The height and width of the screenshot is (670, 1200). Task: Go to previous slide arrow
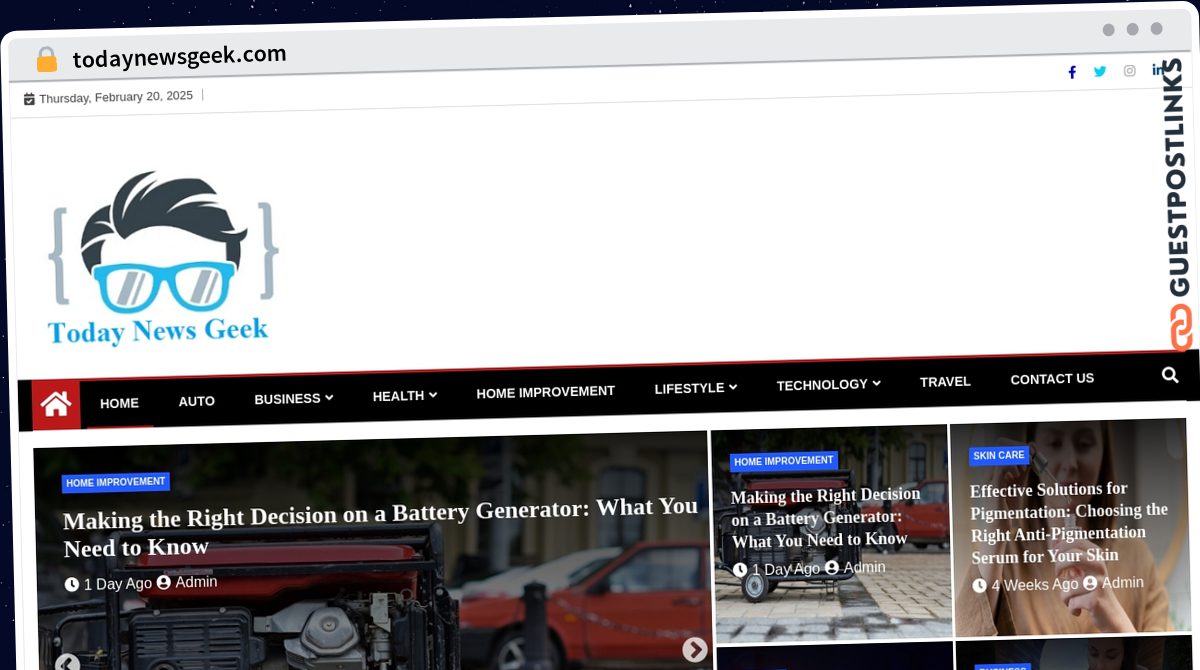tap(67, 663)
